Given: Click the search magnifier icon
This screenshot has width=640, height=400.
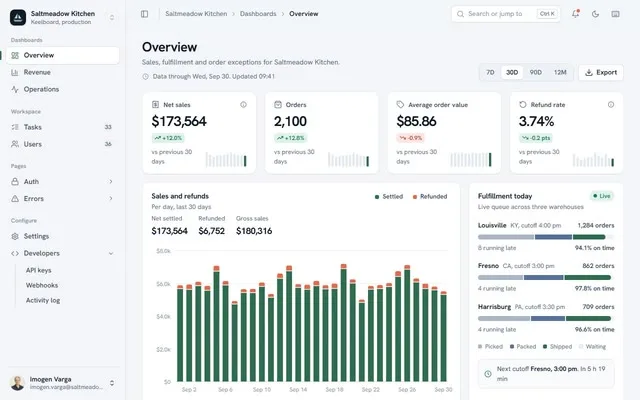Looking at the screenshot, I should pyautogui.click(x=460, y=14).
